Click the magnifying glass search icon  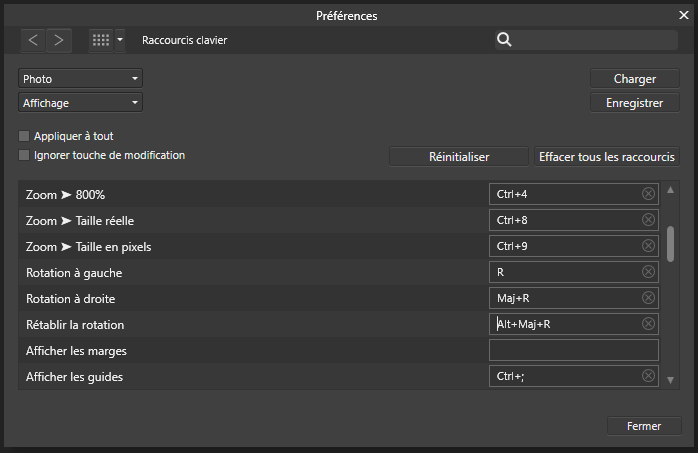tap(504, 40)
